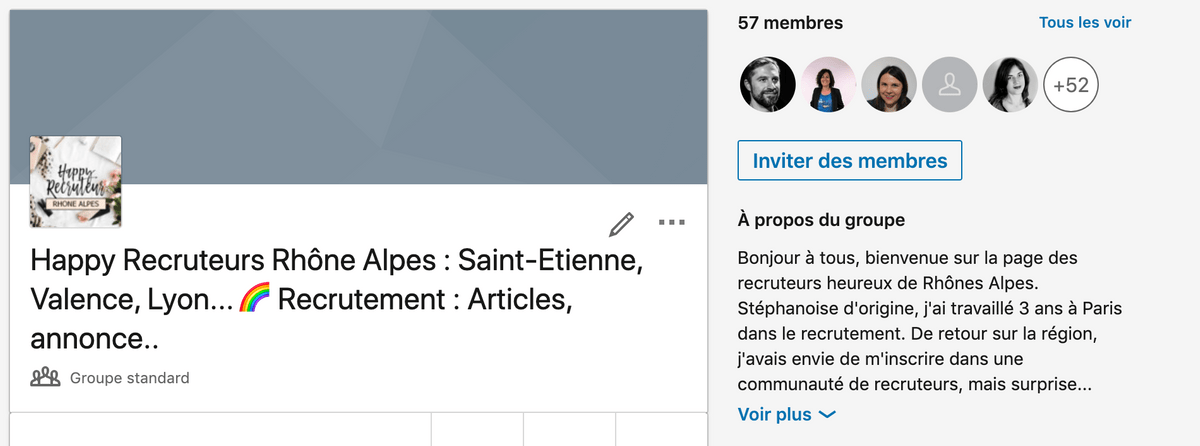Open the first member avatar

point(768,85)
